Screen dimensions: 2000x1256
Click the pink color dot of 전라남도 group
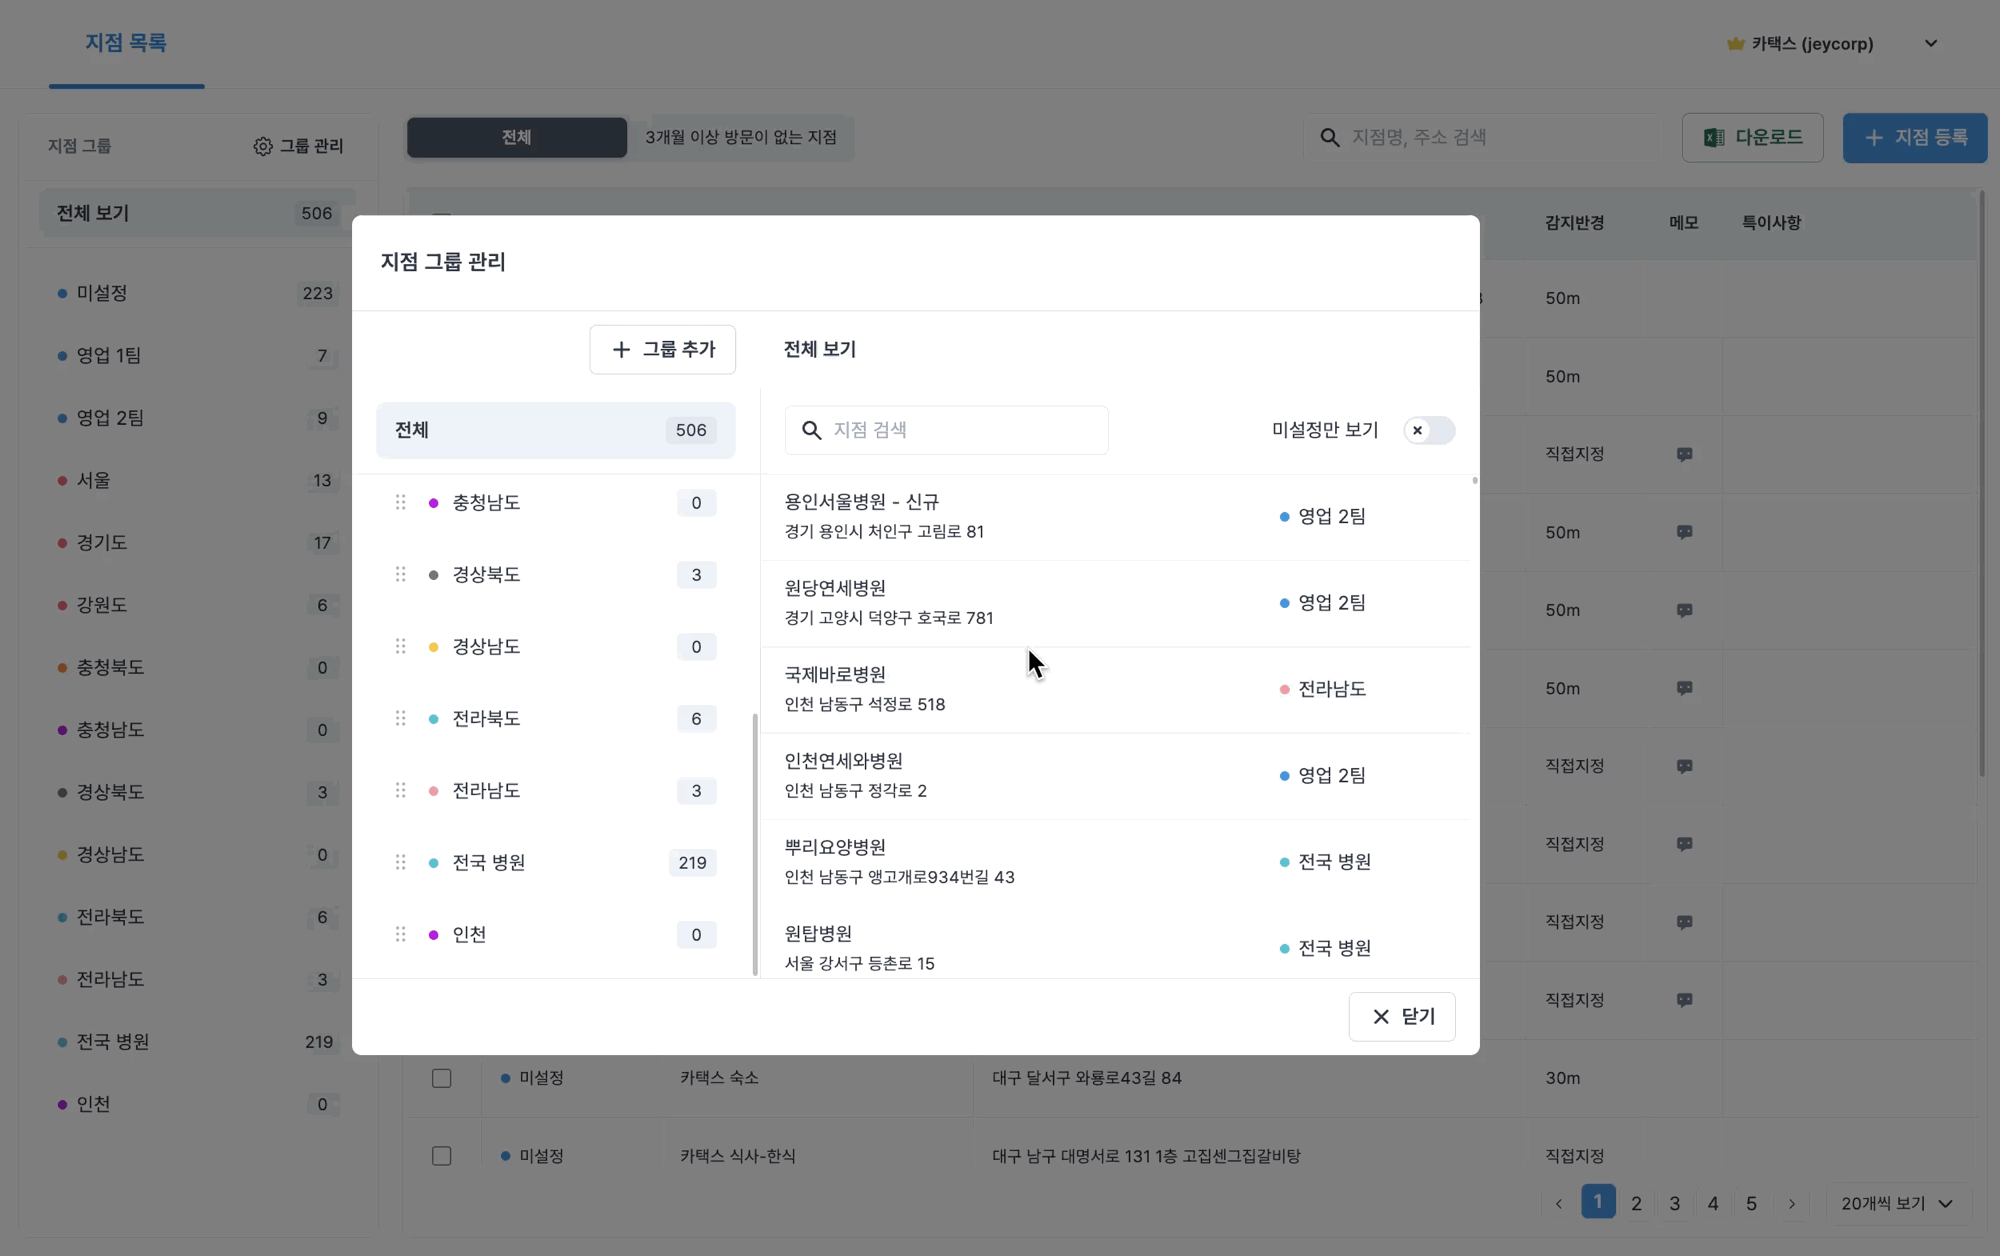[433, 791]
